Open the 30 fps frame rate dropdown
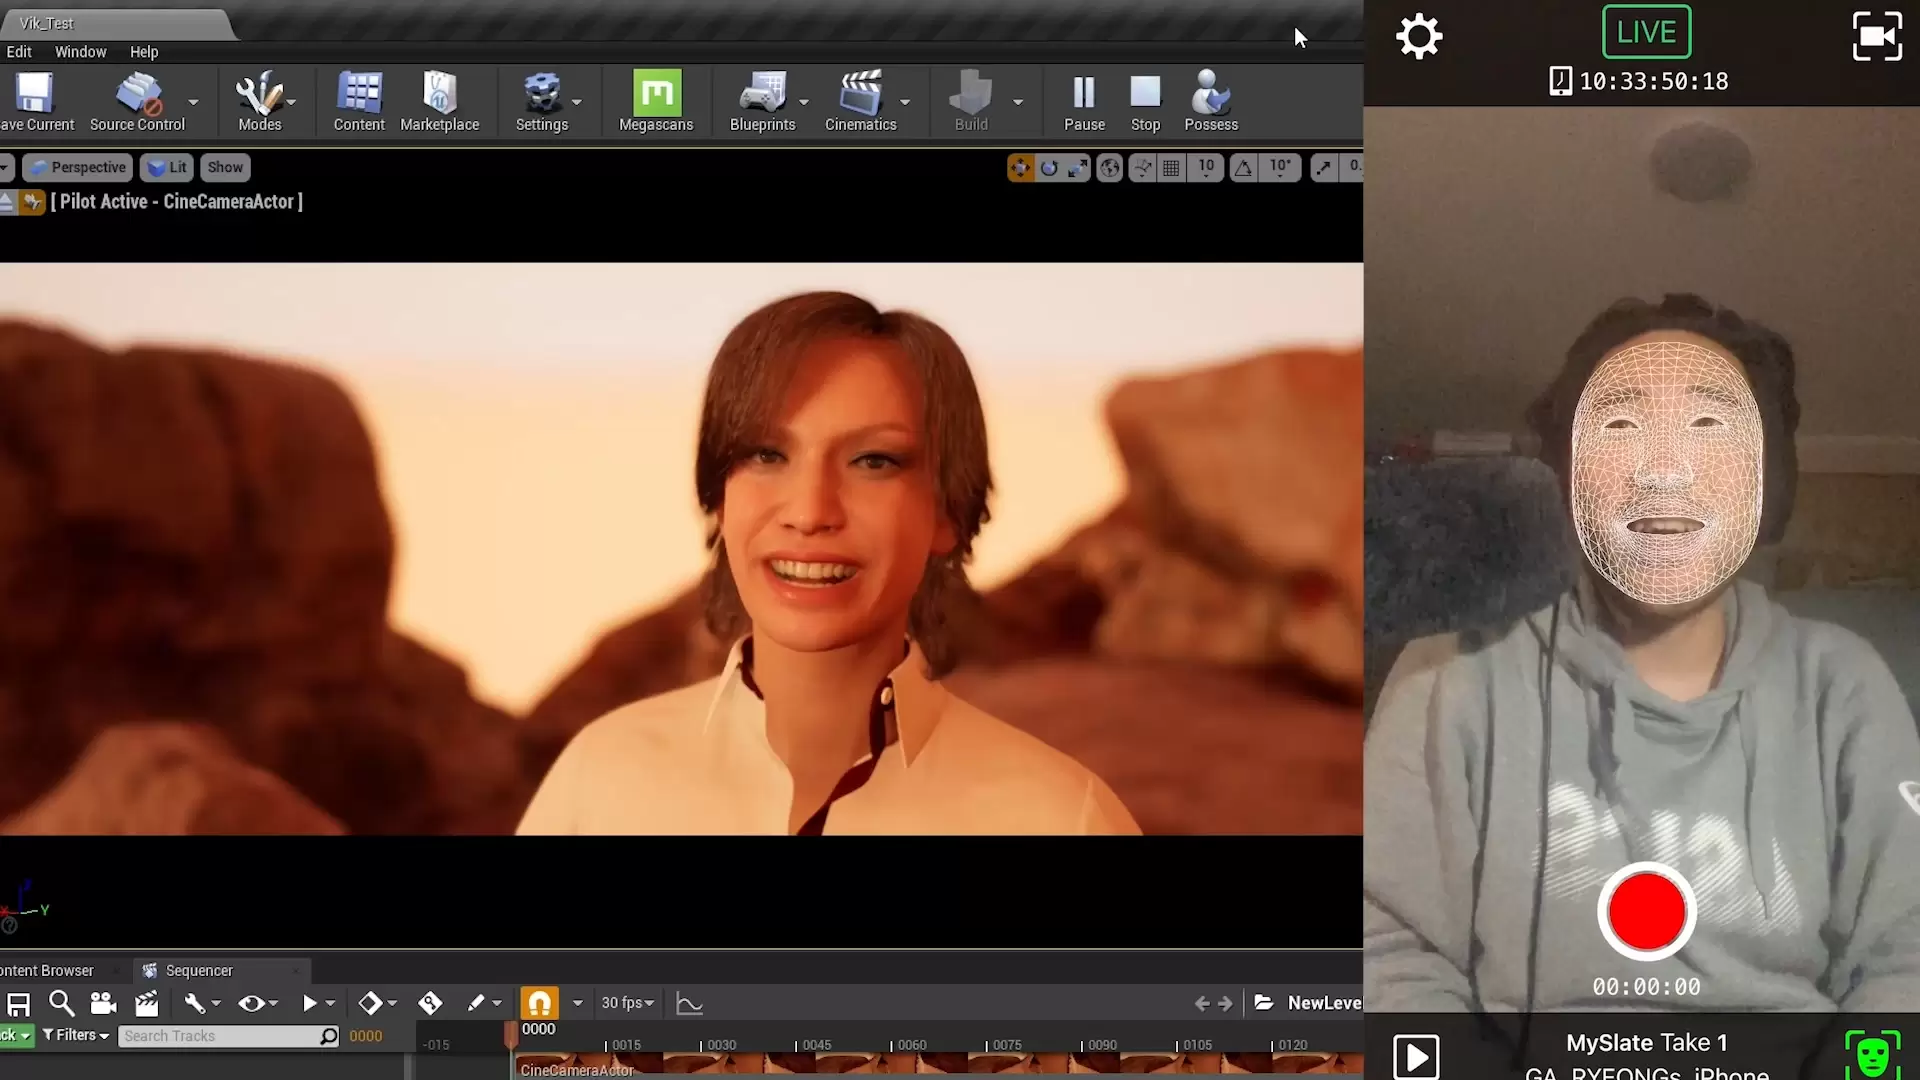The width and height of the screenshot is (1920, 1080). 627,1003
